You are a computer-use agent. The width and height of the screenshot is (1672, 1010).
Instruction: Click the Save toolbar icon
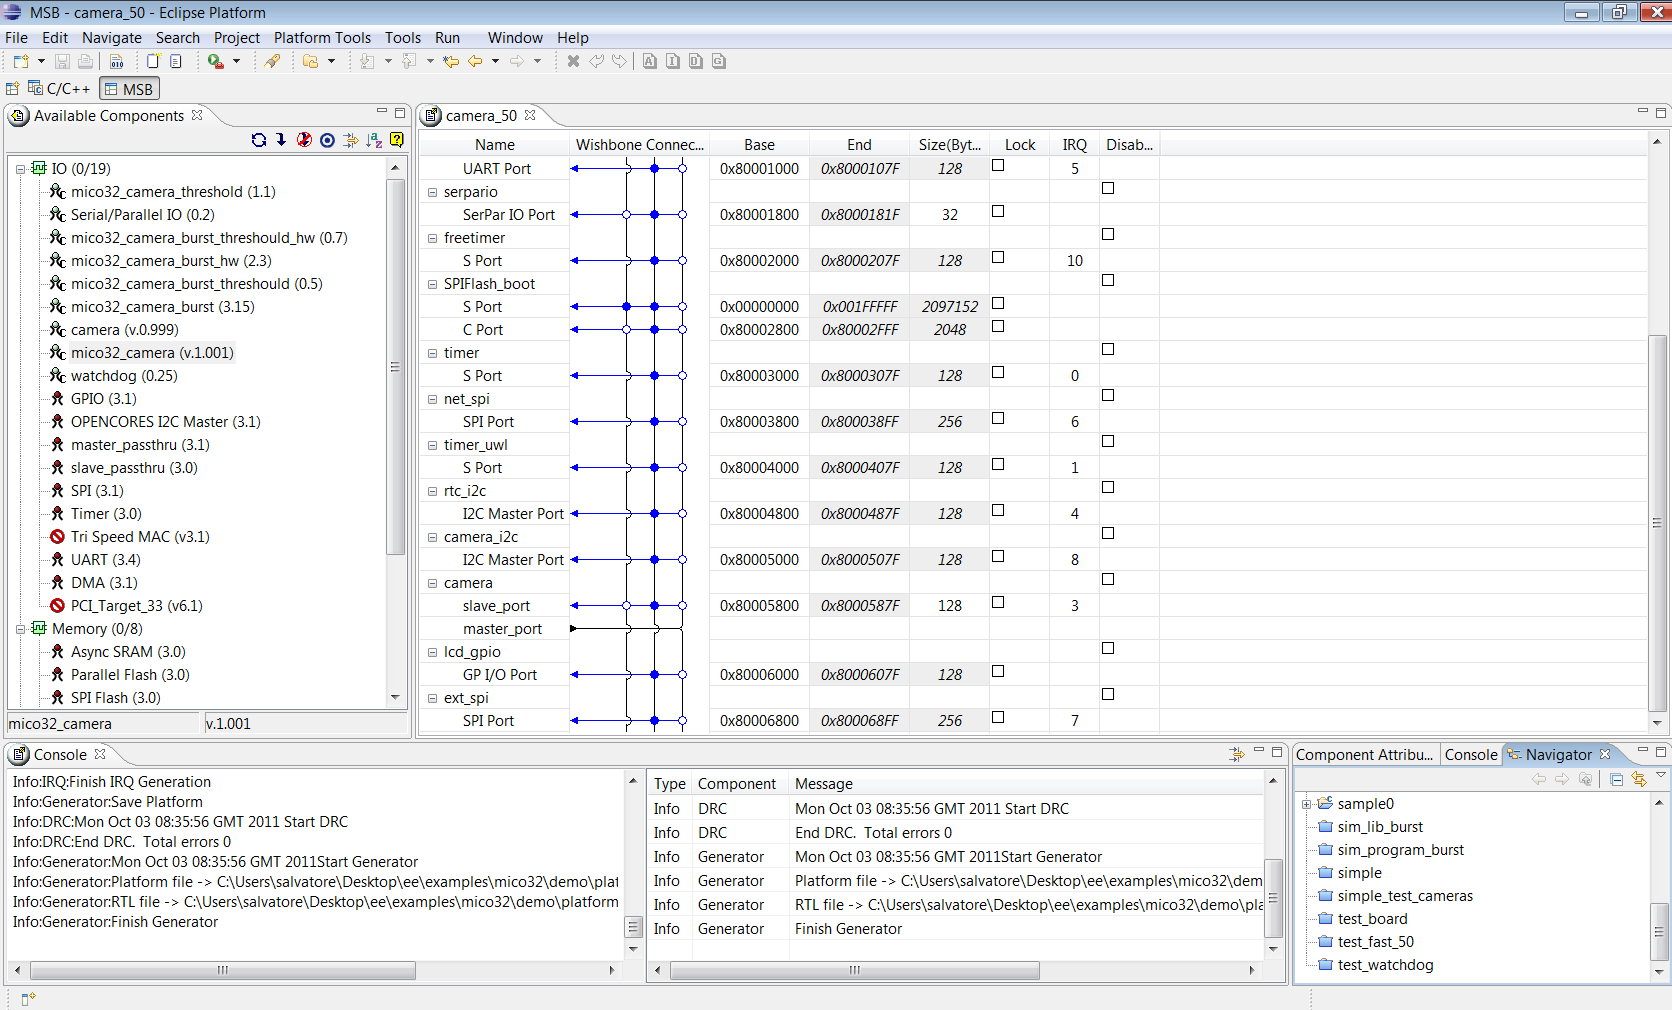(62, 61)
